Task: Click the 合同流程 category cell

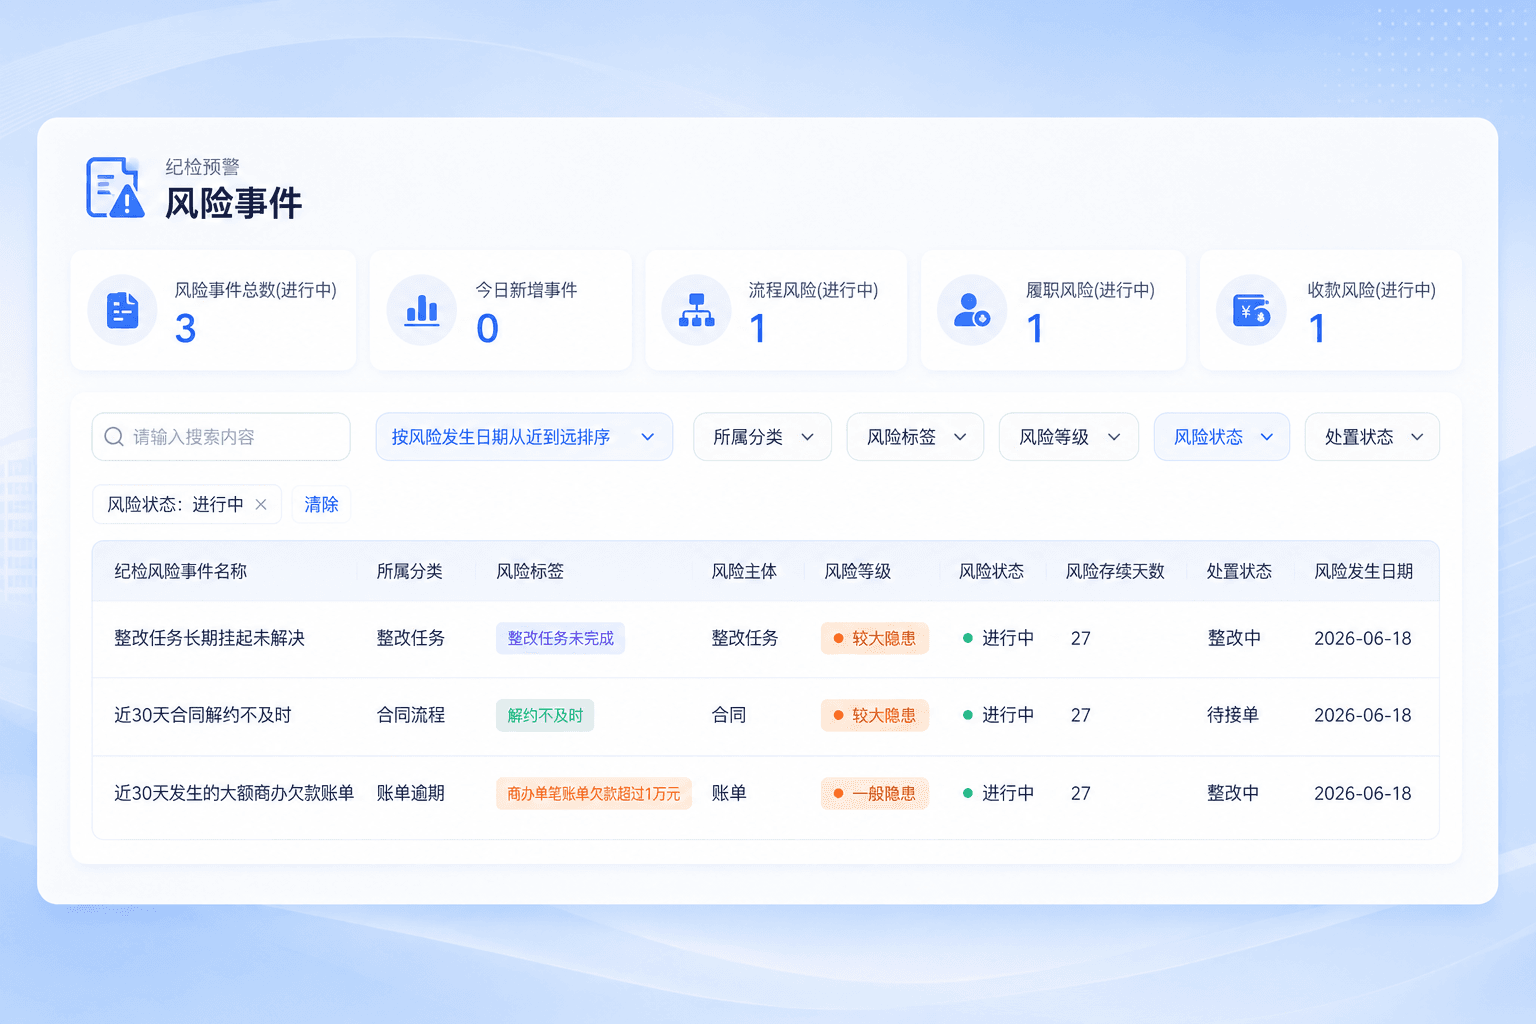Action: 410,715
